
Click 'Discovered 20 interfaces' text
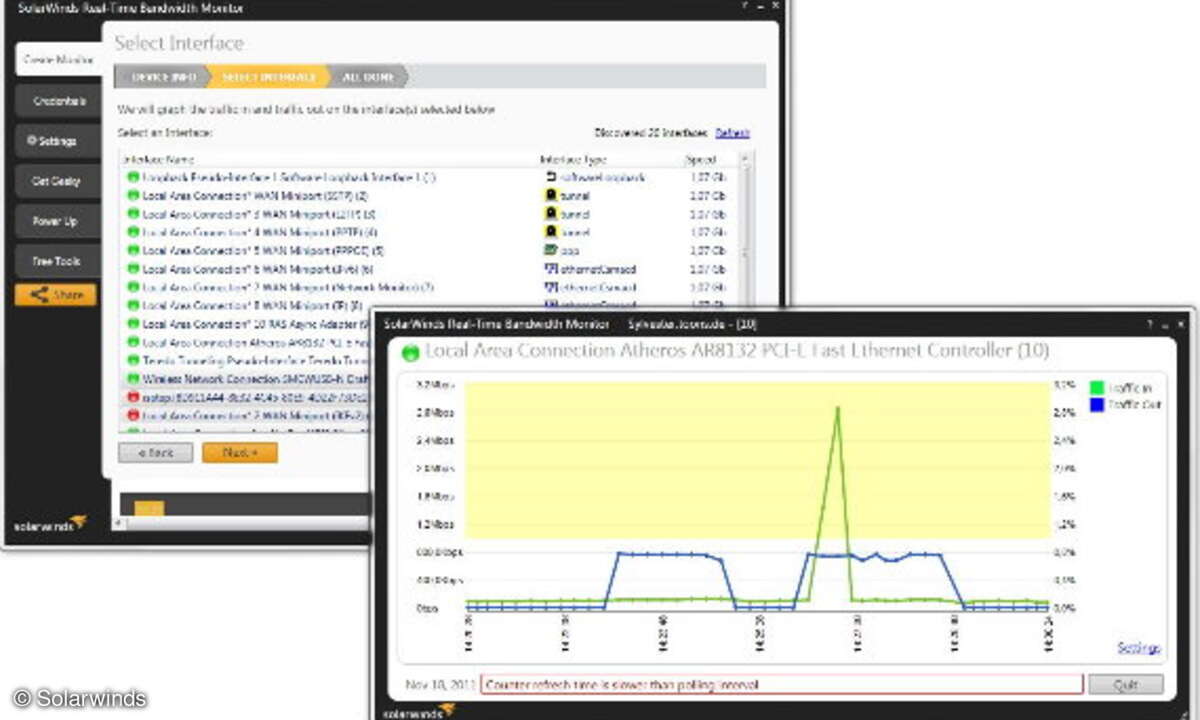point(651,133)
